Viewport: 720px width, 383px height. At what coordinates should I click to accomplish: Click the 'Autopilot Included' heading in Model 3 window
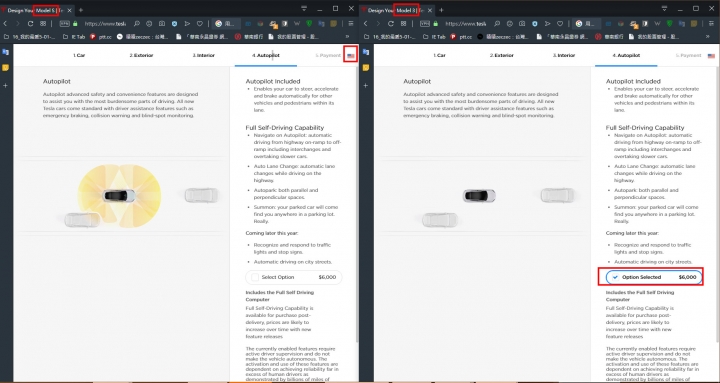633,81
